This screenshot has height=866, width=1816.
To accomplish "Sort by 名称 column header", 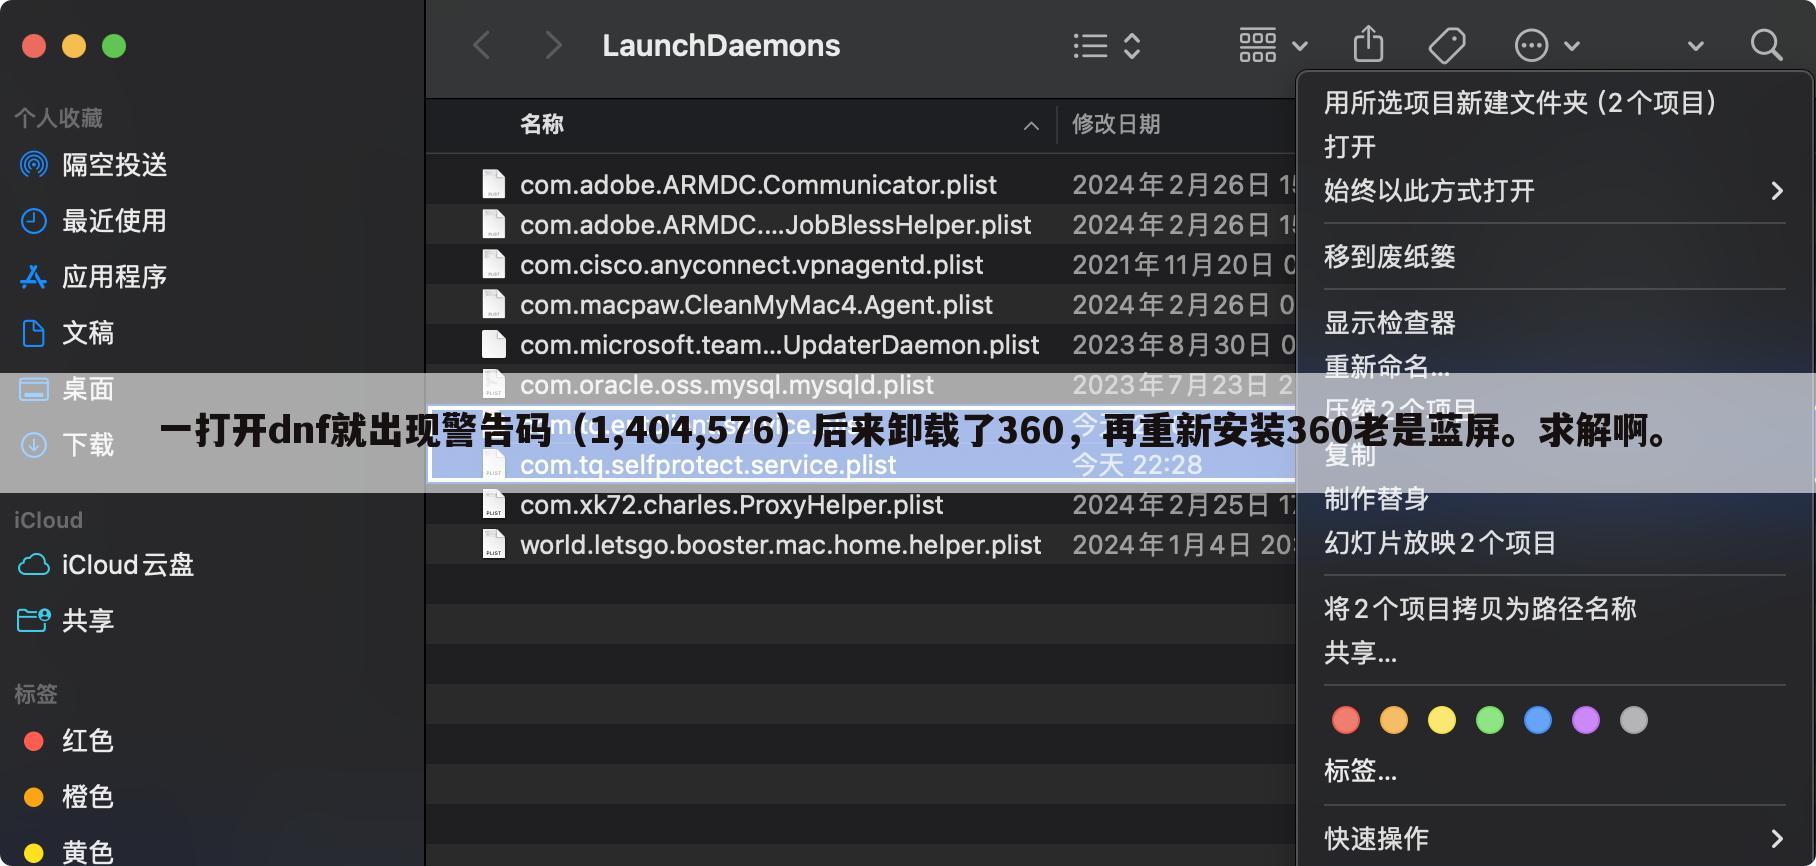I will click(542, 124).
